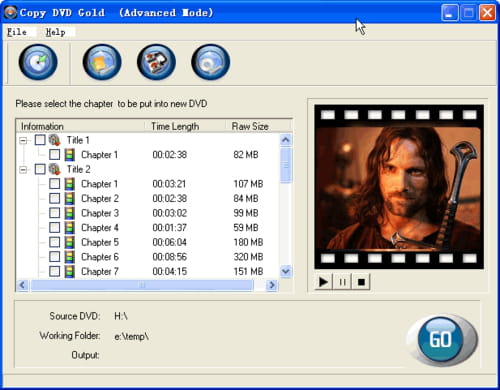Stop the preview video
Image resolution: width=500 pixels, height=390 pixels.
tap(361, 282)
